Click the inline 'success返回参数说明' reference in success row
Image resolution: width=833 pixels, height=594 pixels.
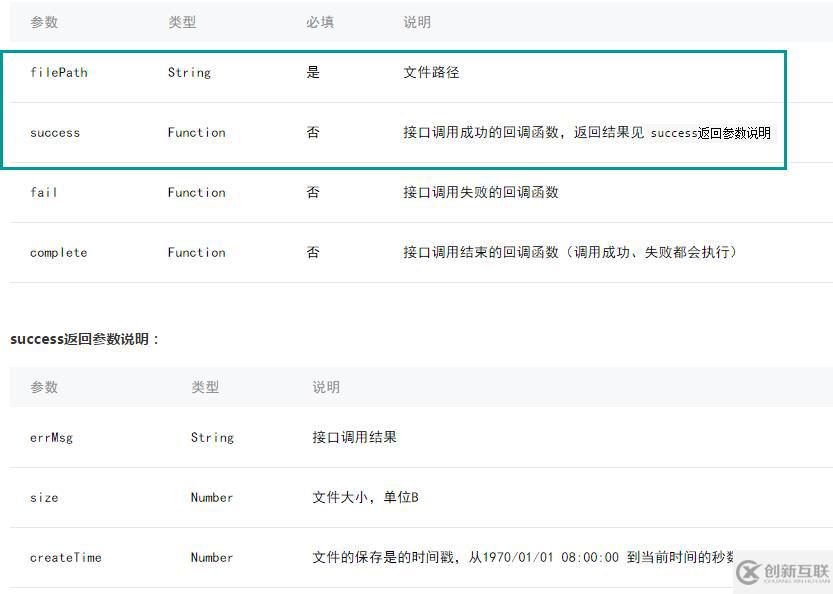point(711,133)
